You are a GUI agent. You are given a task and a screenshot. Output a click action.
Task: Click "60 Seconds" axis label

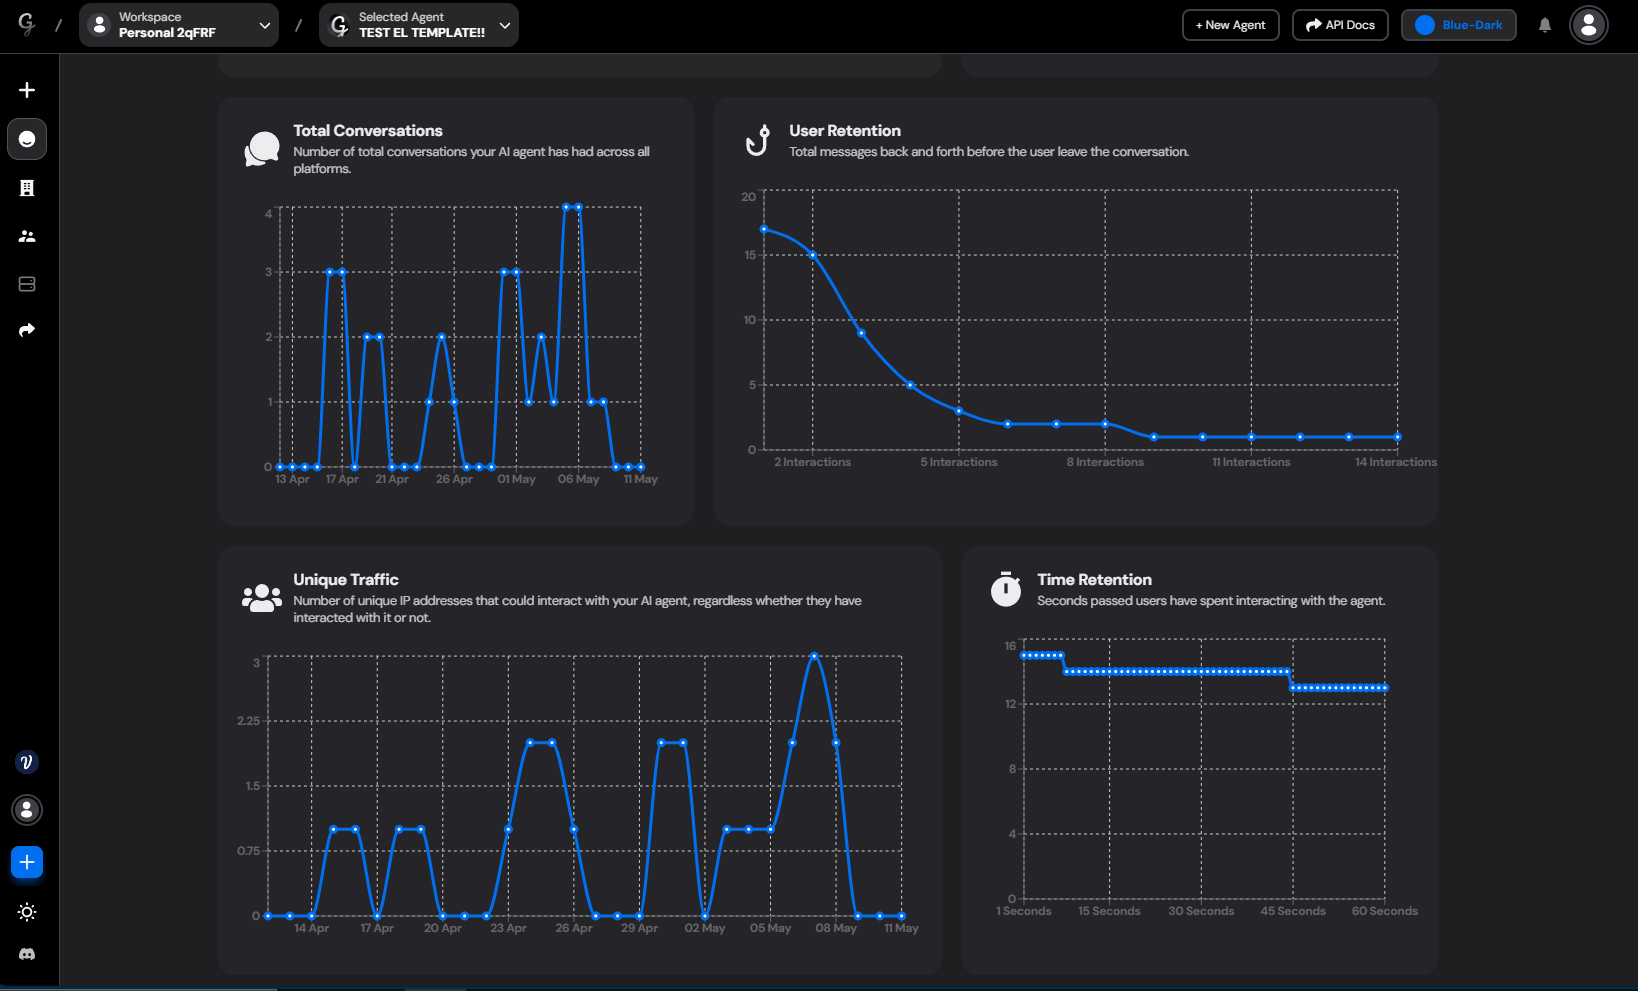click(1385, 911)
